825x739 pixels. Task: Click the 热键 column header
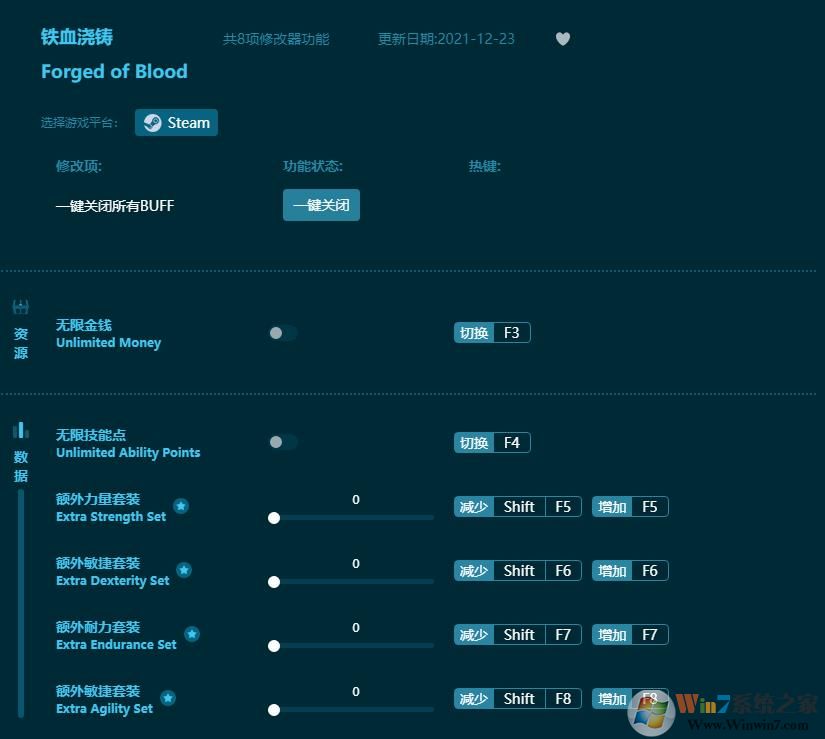pyautogui.click(x=485, y=166)
